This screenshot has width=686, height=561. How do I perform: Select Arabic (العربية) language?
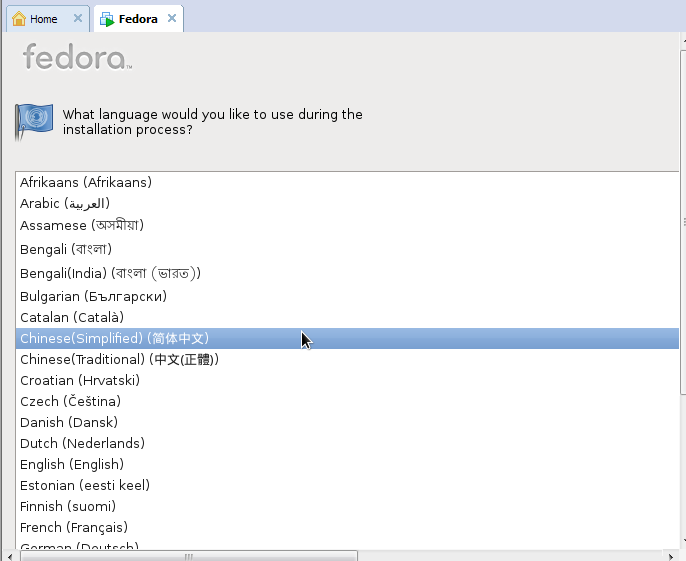point(347,203)
